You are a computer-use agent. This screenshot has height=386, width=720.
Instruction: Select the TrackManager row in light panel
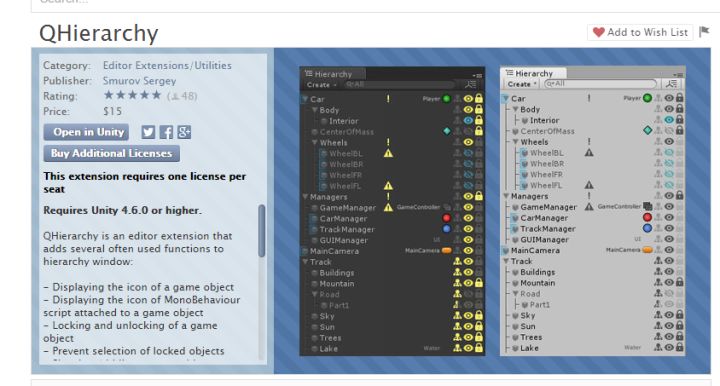(x=593, y=229)
